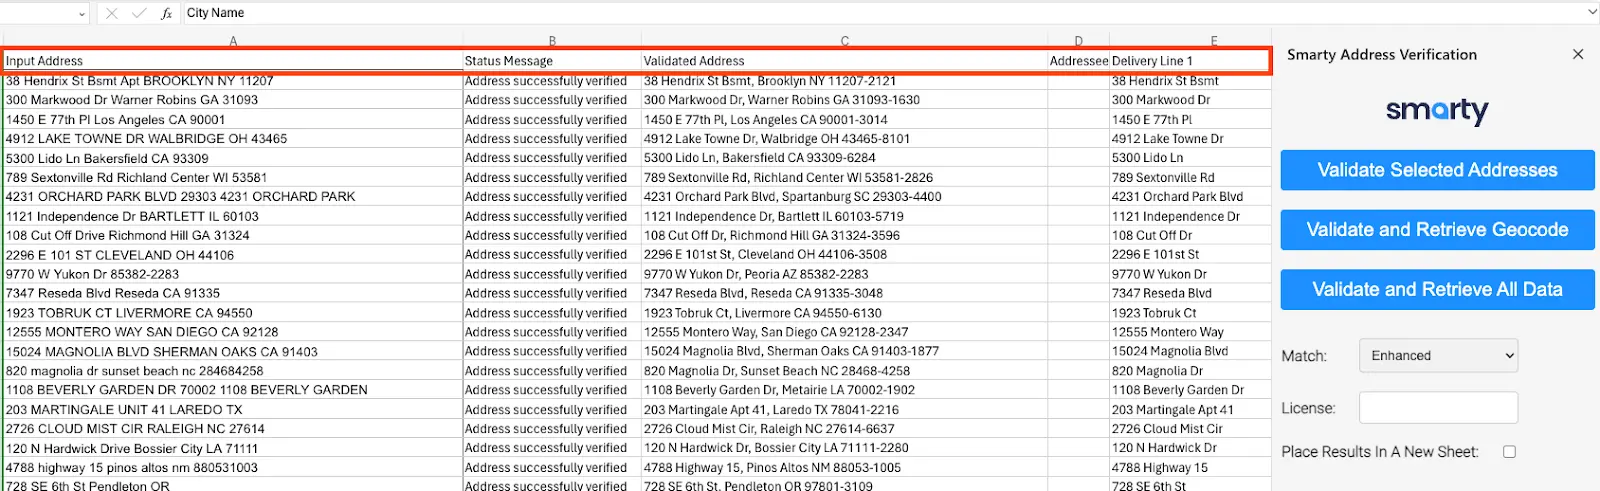This screenshot has height=491, width=1600.
Task: Select column A header
Action: pyautogui.click(x=233, y=41)
